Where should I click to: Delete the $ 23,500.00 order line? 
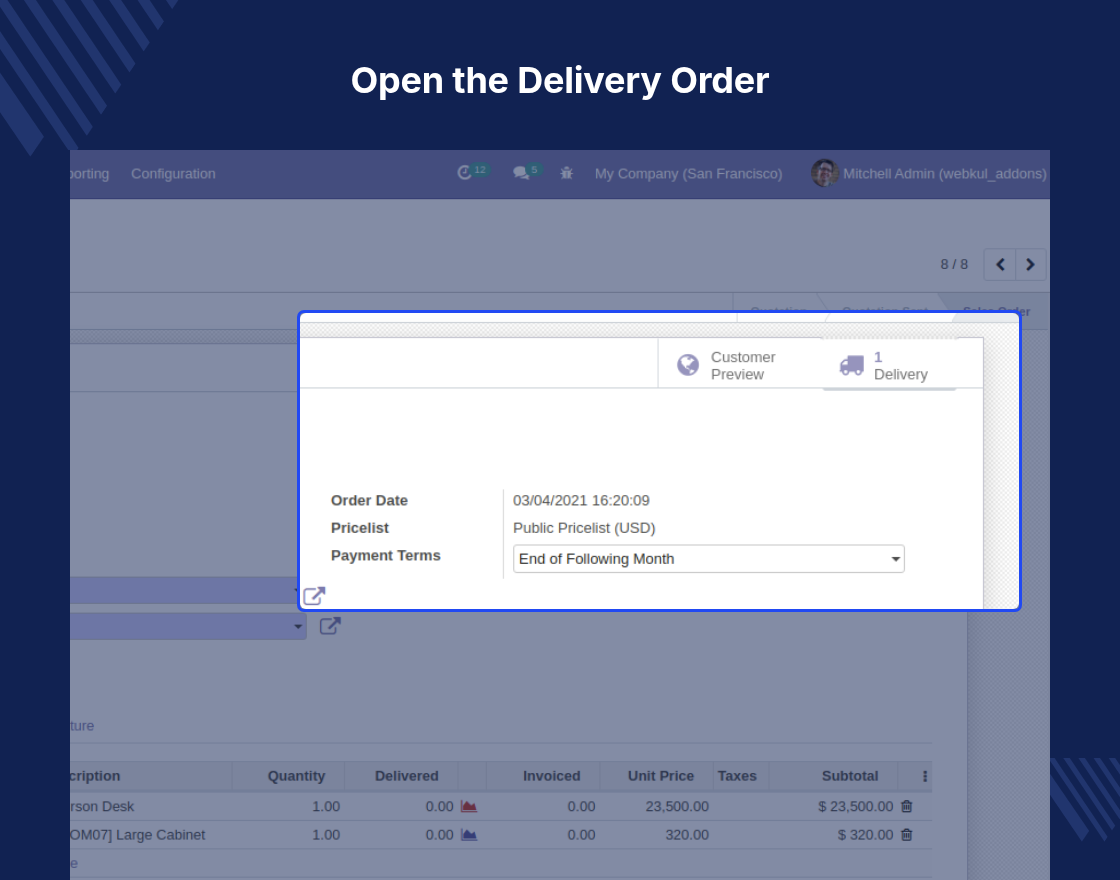point(907,806)
